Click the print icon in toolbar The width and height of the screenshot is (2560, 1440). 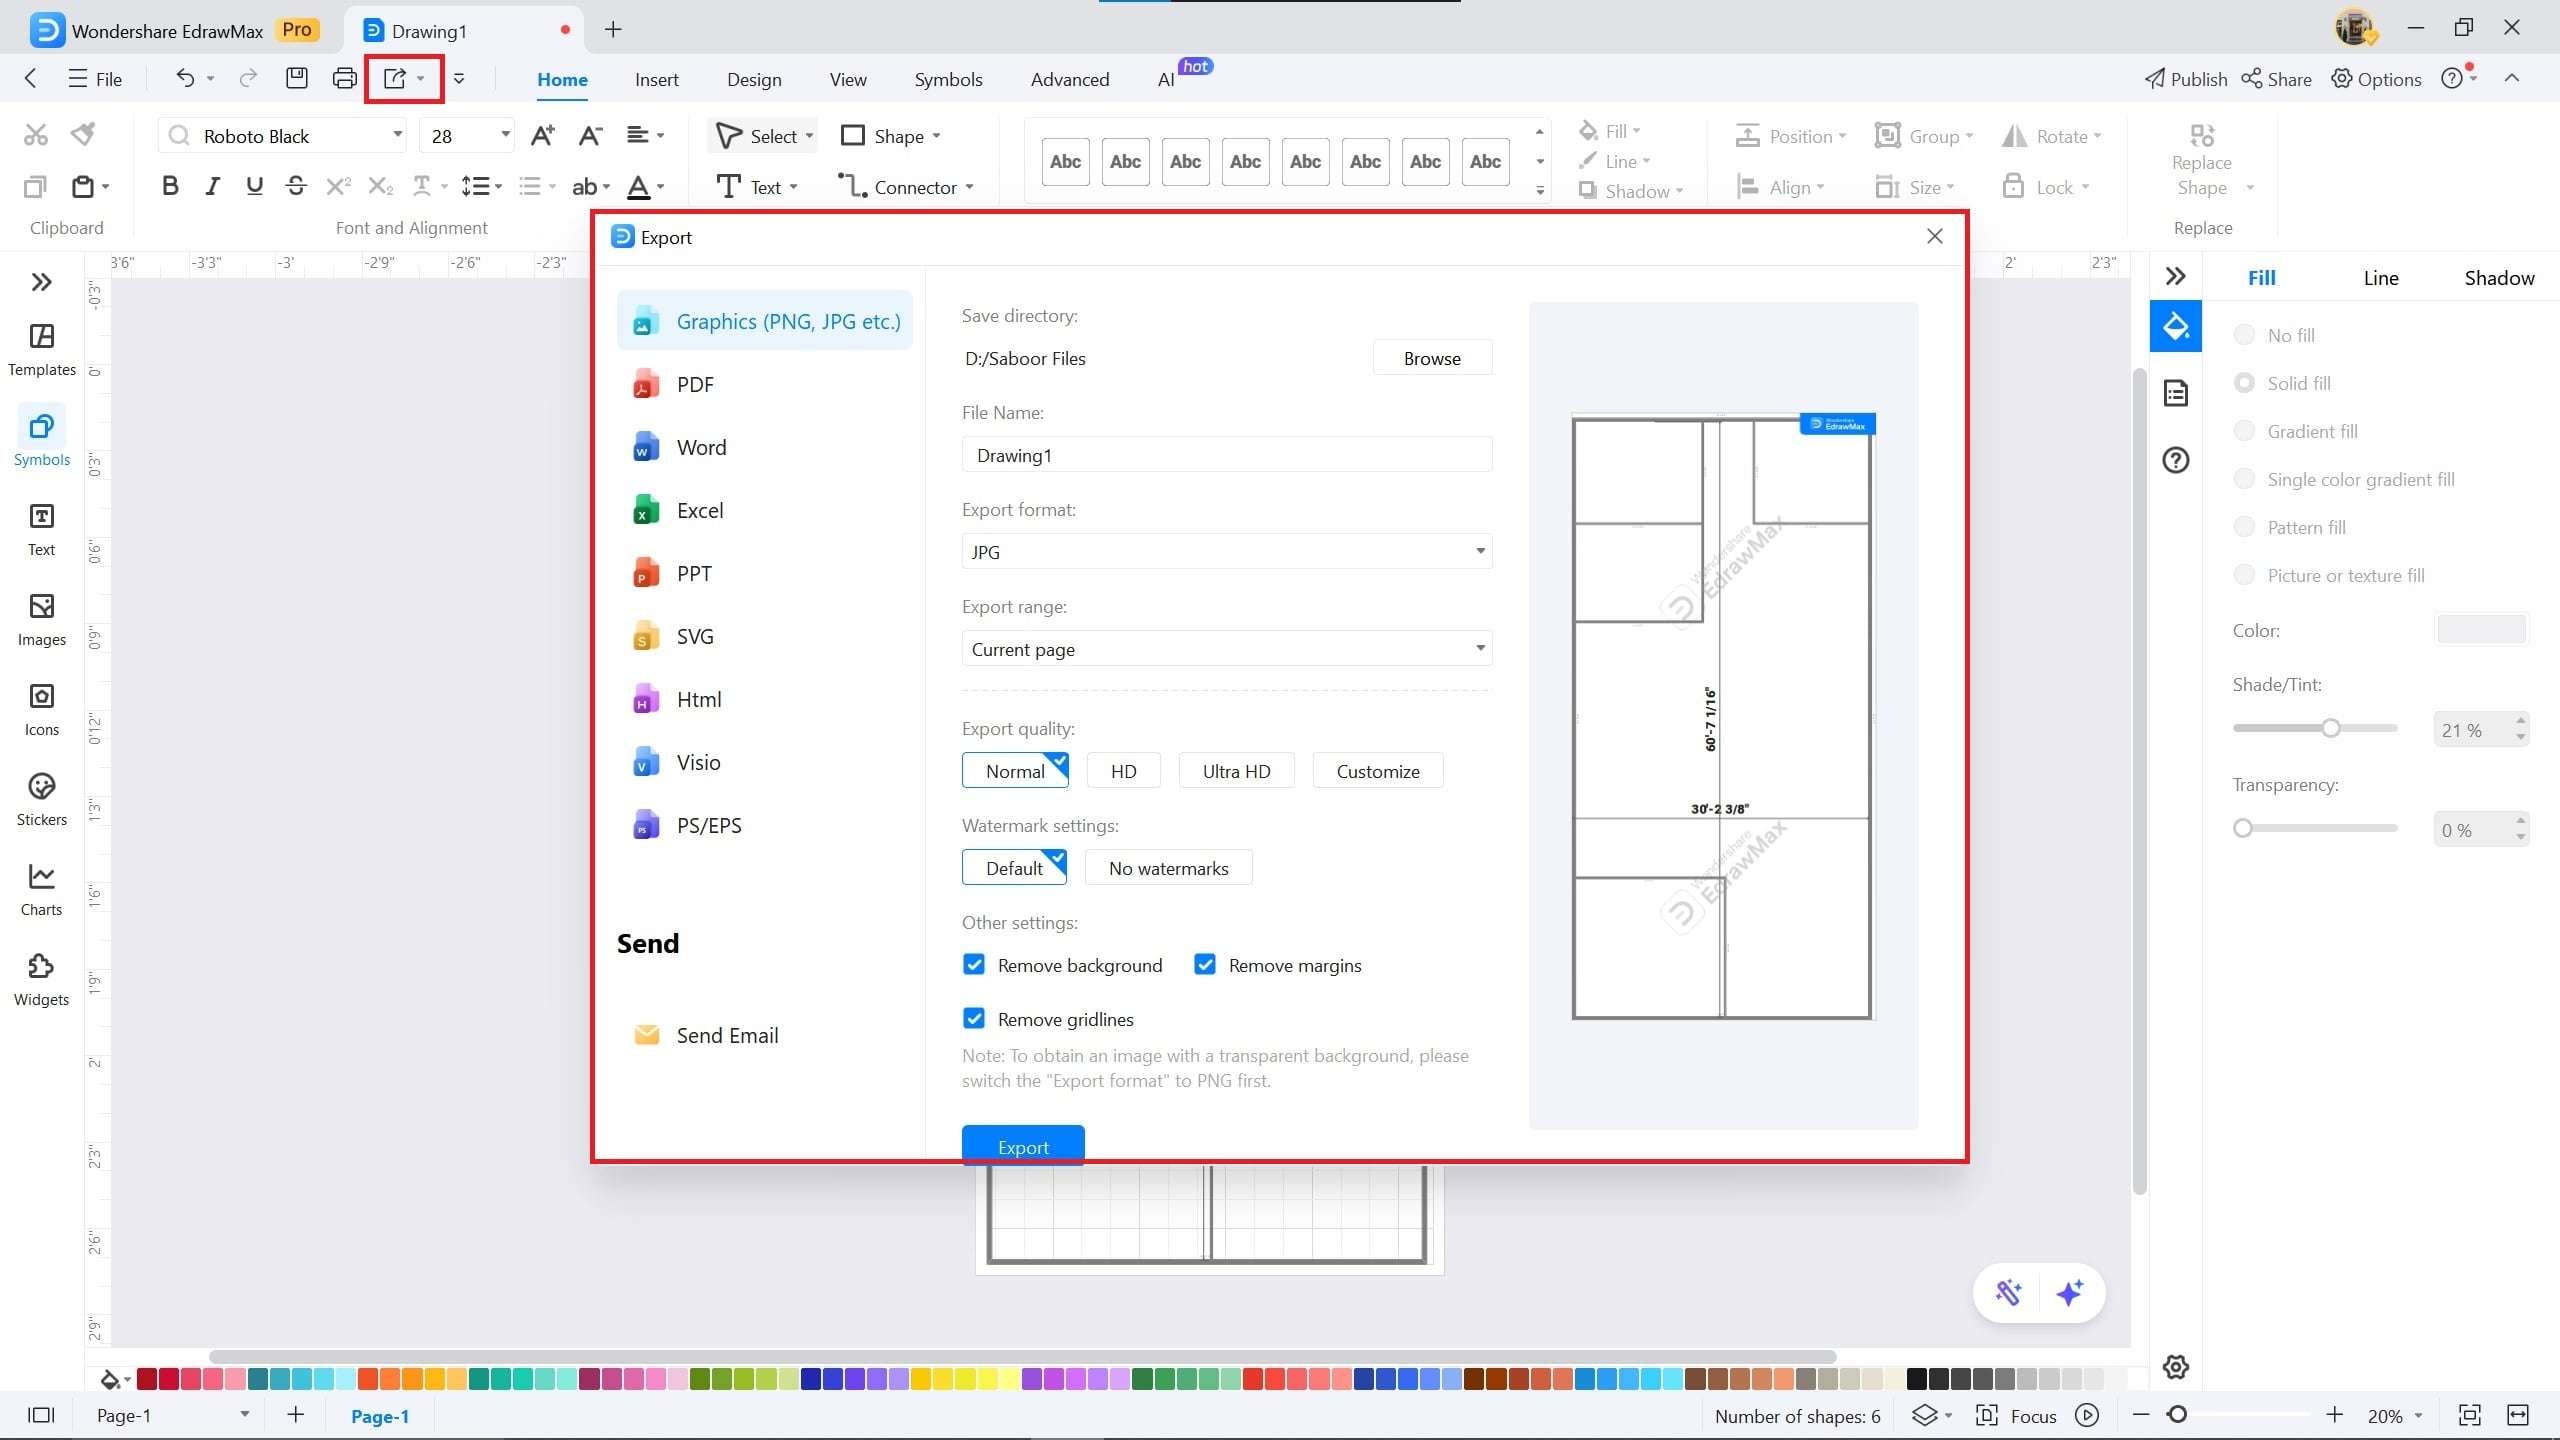click(x=345, y=78)
